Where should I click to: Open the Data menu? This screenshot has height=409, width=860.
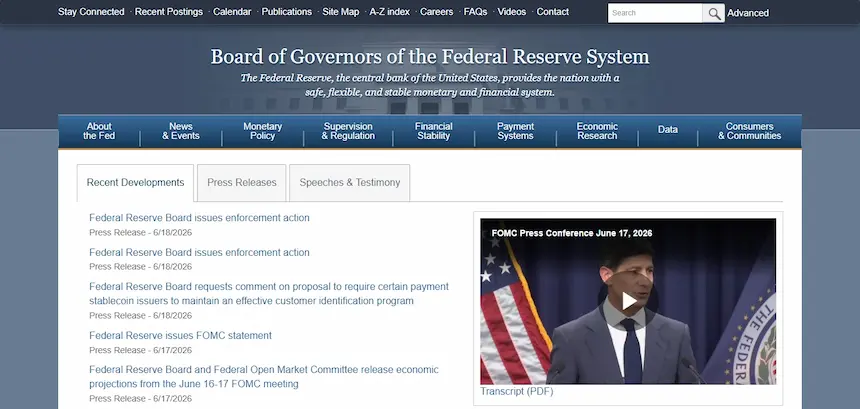[x=668, y=130]
